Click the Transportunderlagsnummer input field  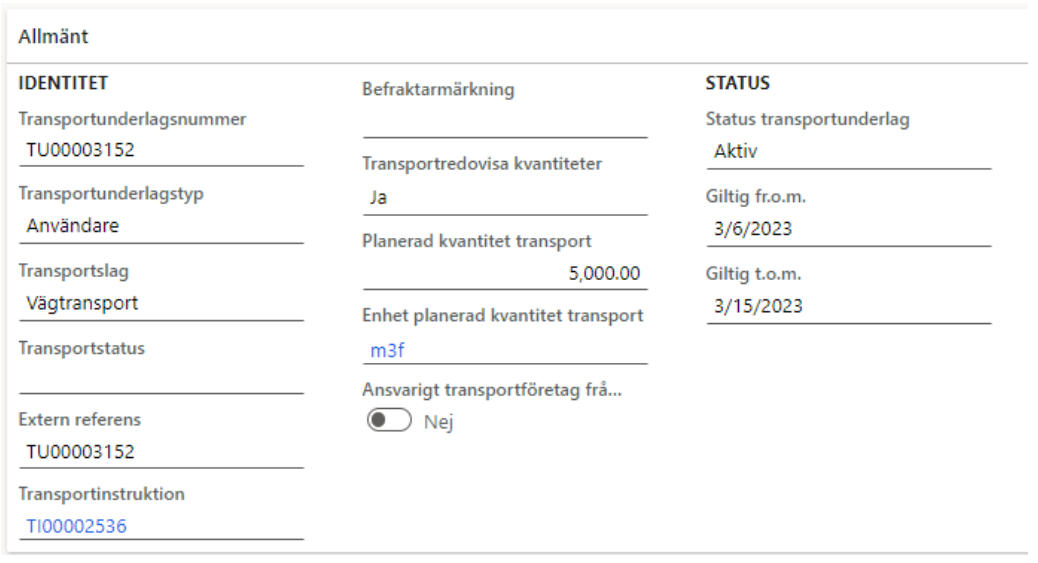click(160, 150)
